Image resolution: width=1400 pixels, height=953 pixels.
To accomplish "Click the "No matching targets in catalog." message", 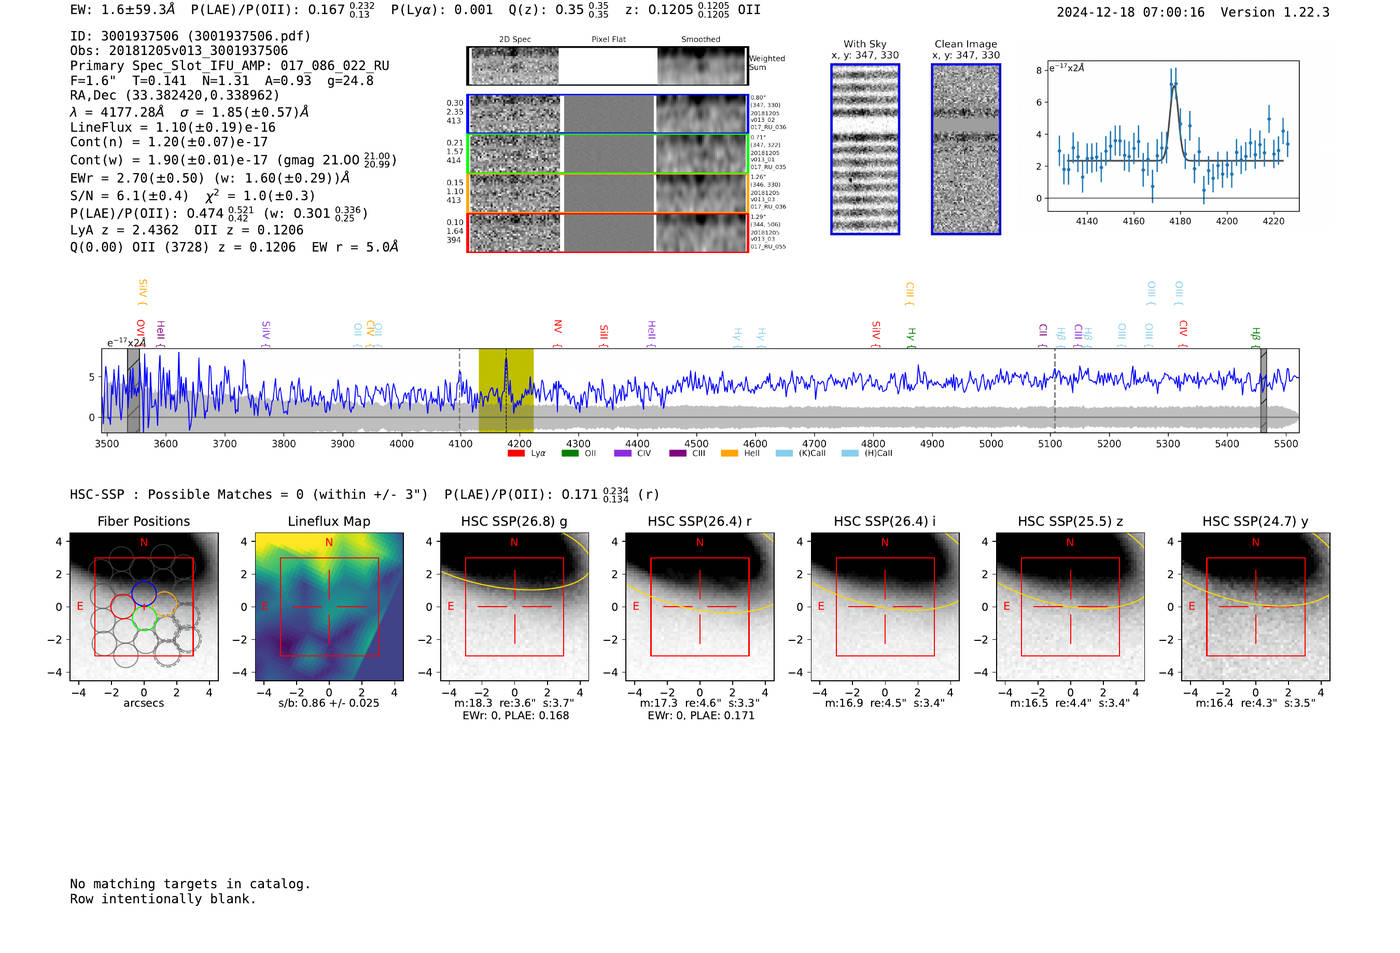I will 190,884.
